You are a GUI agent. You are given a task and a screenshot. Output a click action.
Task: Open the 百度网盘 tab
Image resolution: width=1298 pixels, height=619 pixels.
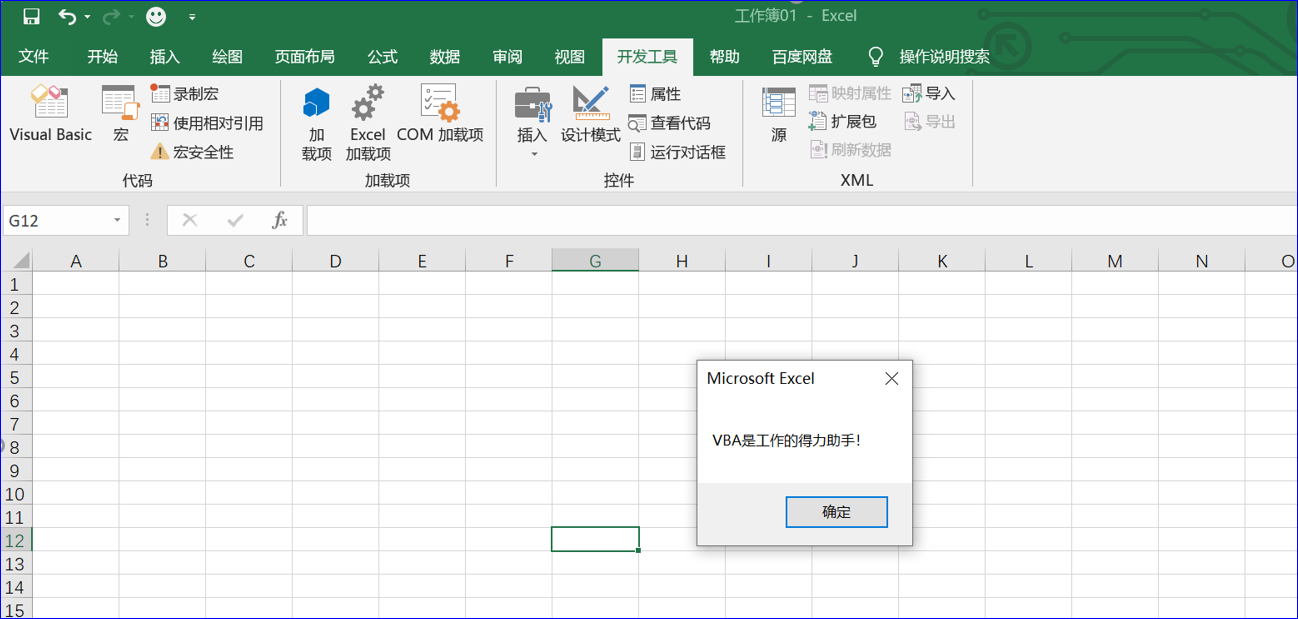pyautogui.click(x=802, y=57)
